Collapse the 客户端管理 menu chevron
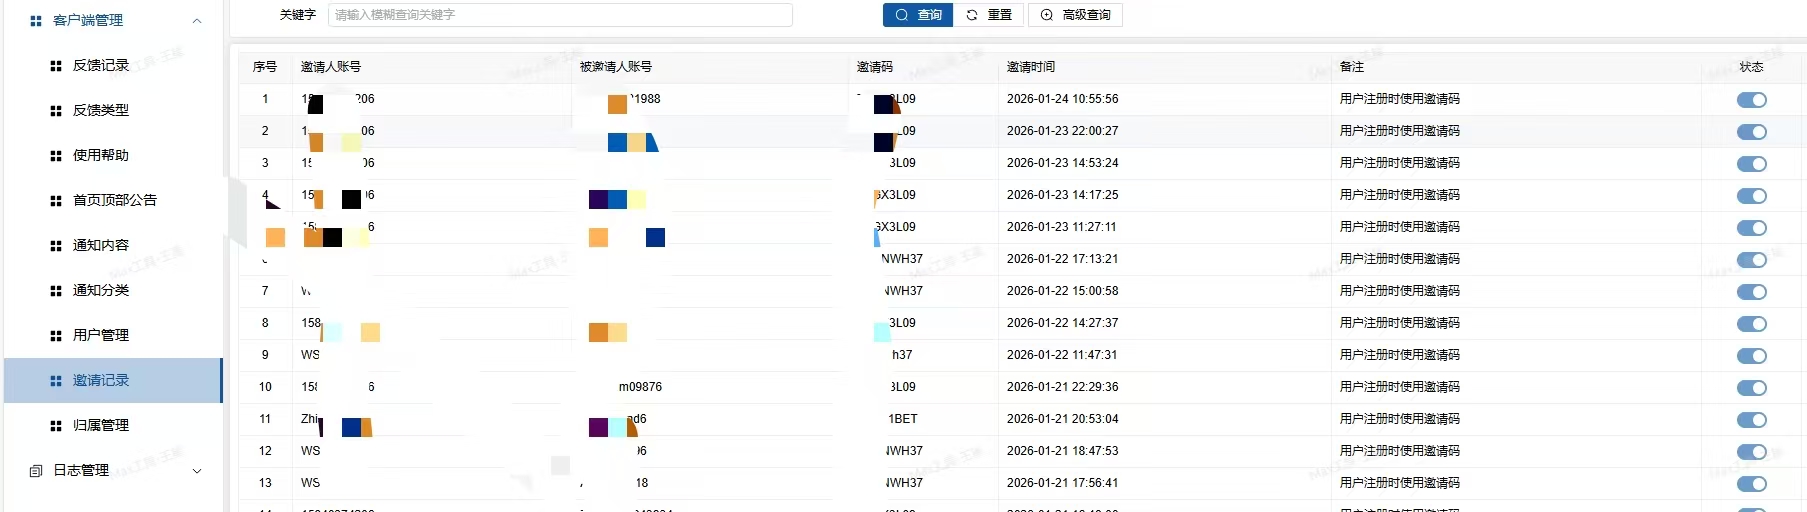 (197, 20)
